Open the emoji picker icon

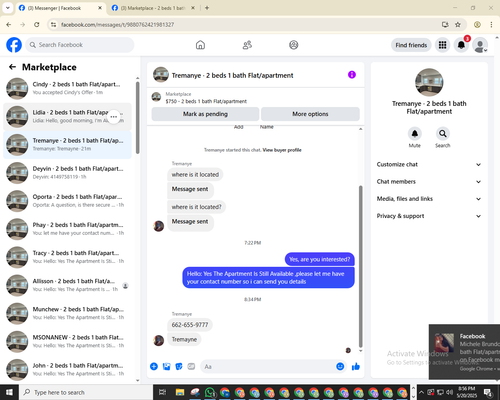pos(340,367)
